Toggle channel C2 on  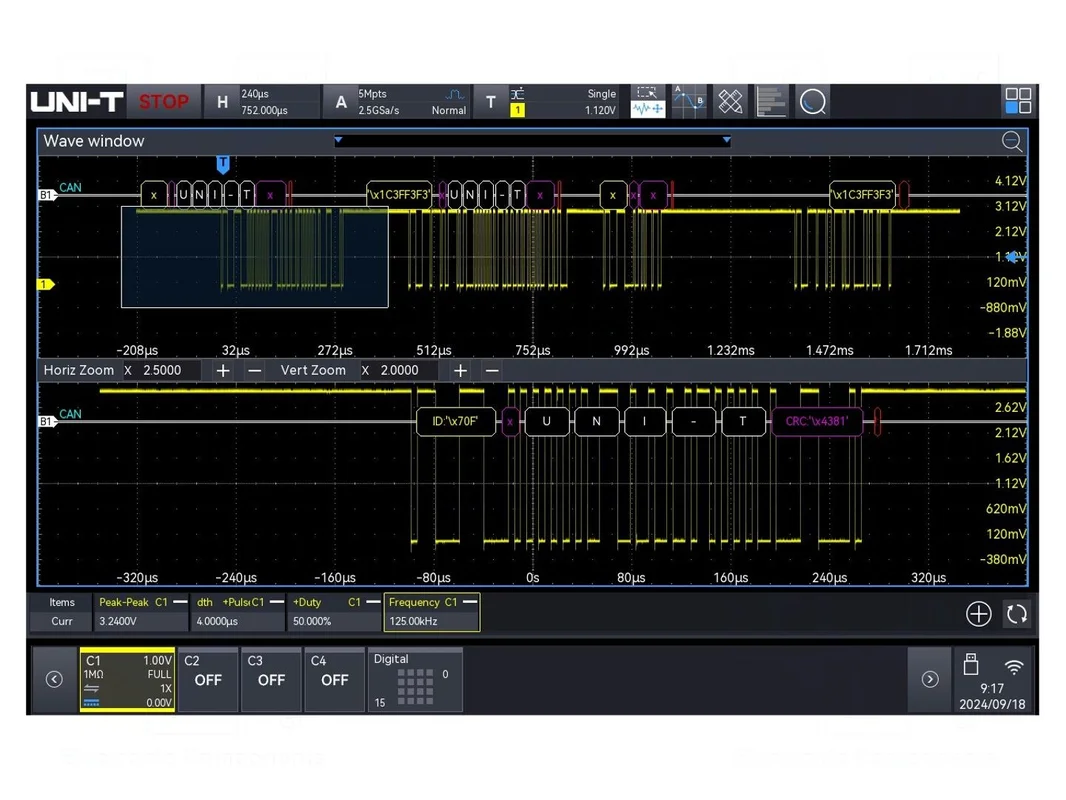(207, 679)
